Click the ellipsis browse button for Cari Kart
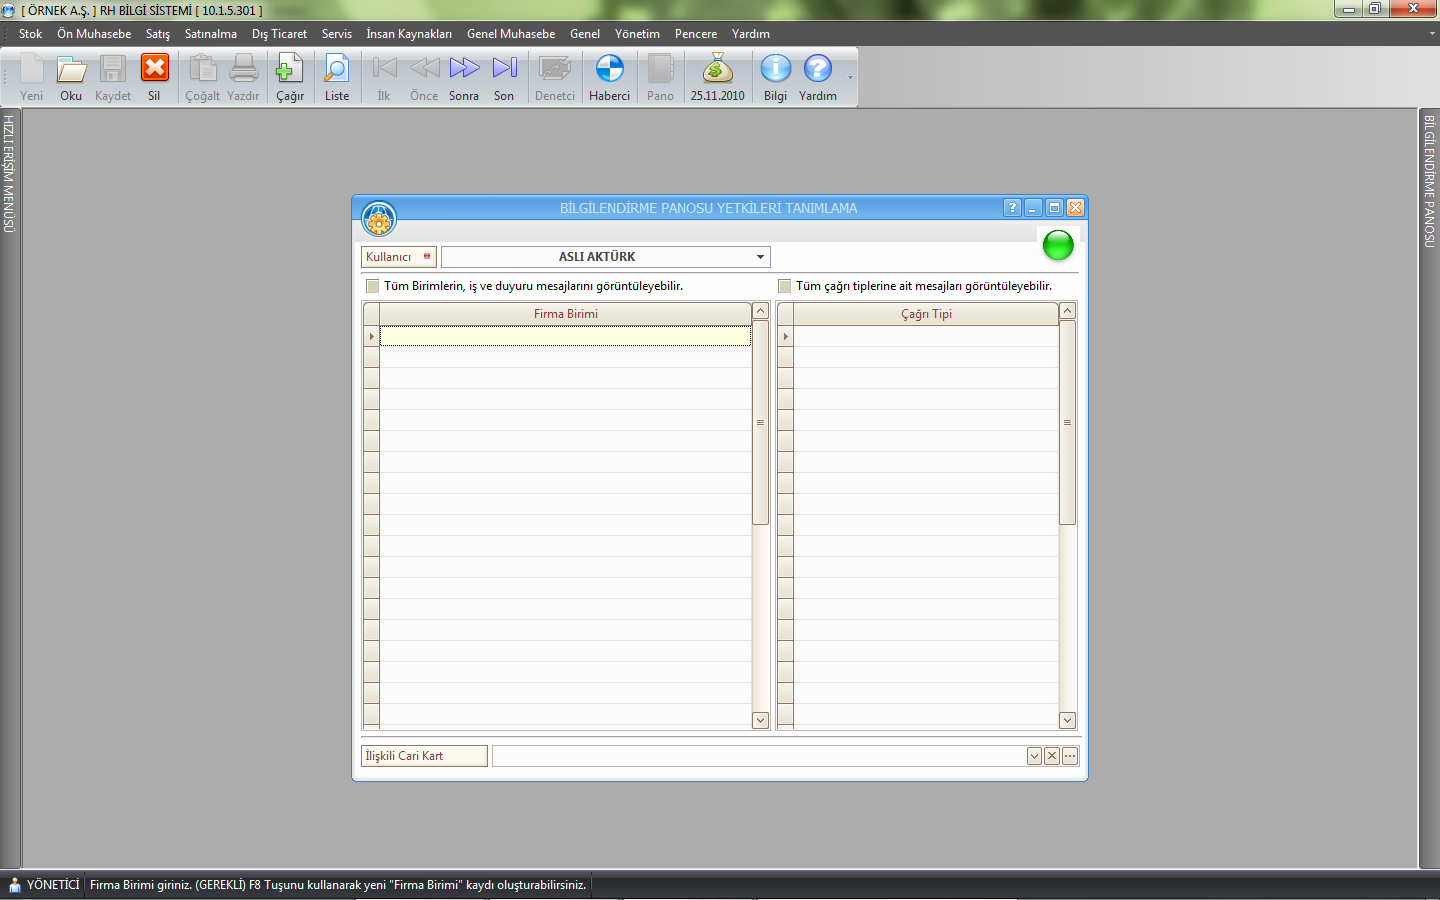The width and height of the screenshot is (1440, 900). 1070,756
